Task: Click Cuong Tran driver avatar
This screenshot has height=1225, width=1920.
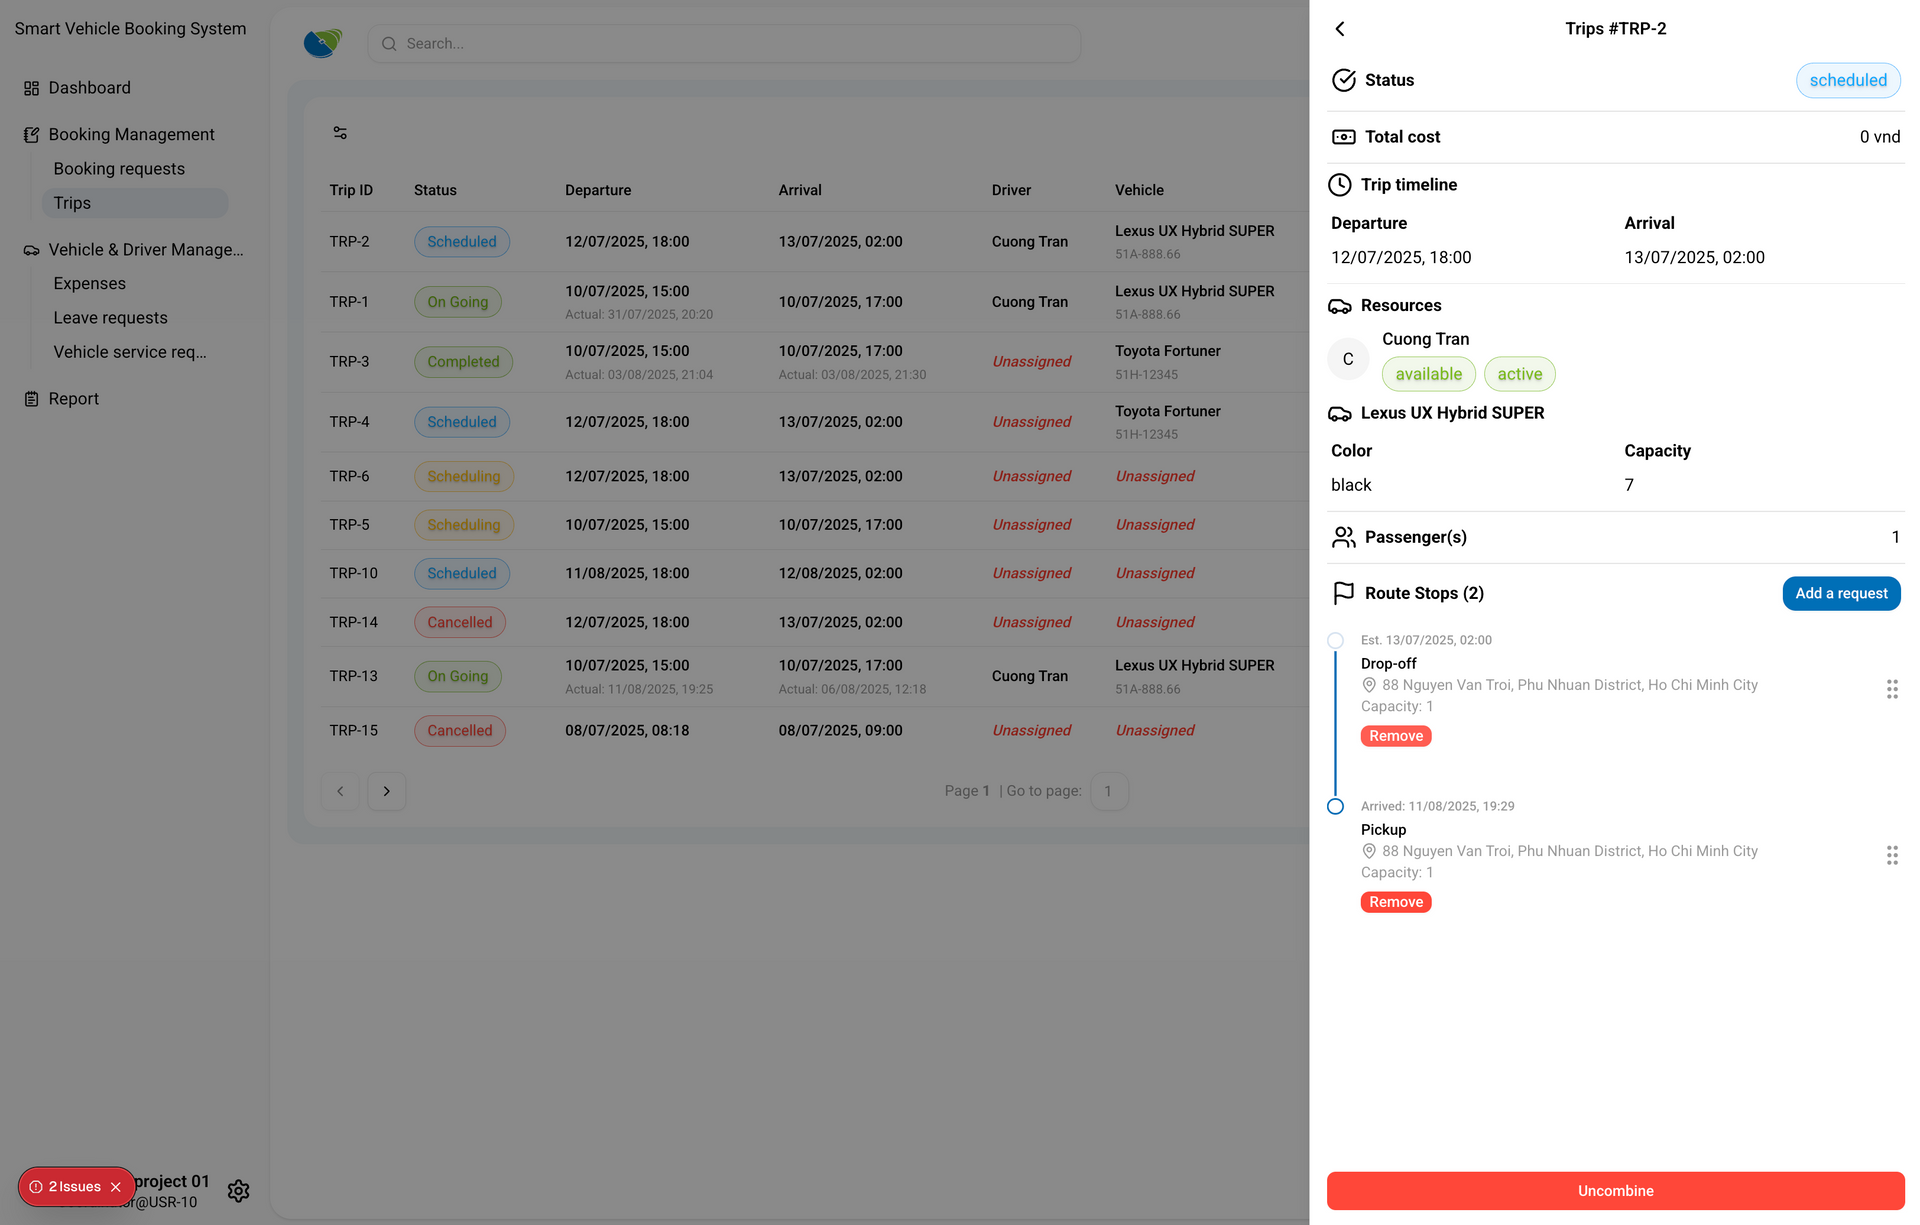Action: pyautogui.click(x=1347, y=359)
